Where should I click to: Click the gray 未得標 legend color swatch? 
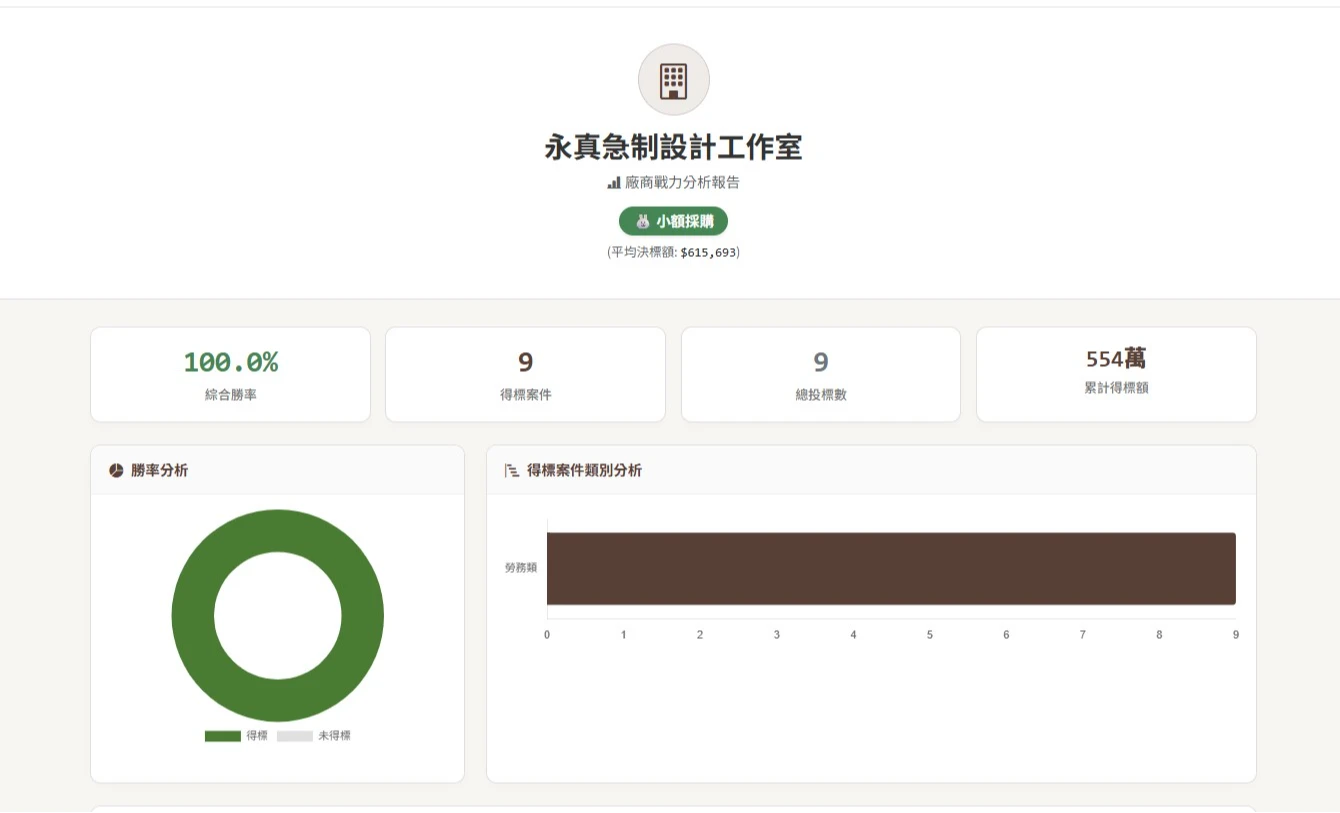[295, 736]
